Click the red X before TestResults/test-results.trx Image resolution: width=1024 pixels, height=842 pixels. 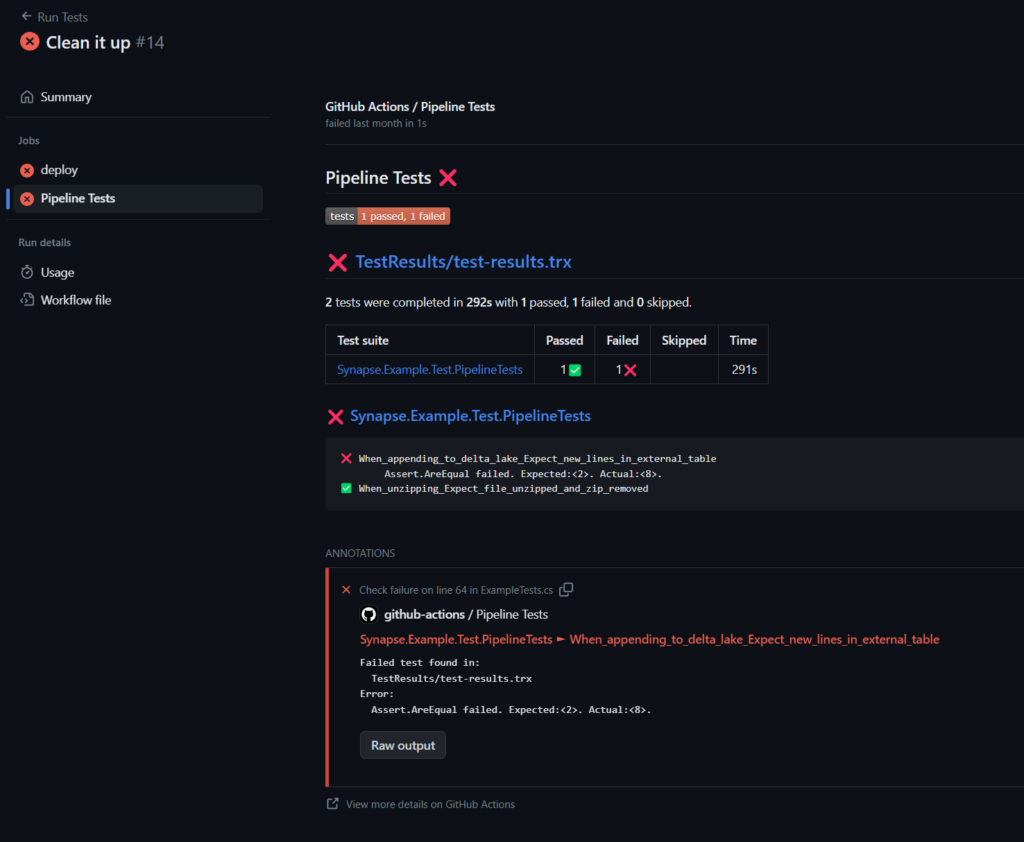coord(338,263)
